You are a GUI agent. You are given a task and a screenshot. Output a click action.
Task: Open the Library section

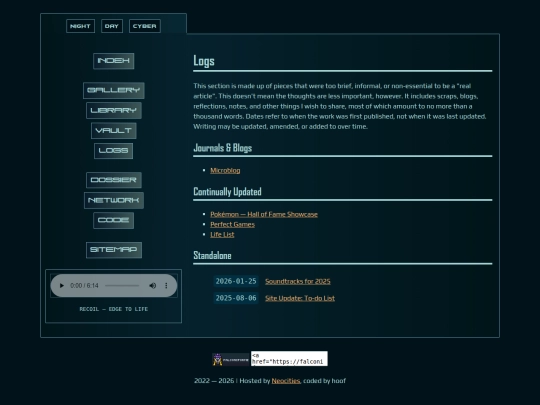coord(114,111)
